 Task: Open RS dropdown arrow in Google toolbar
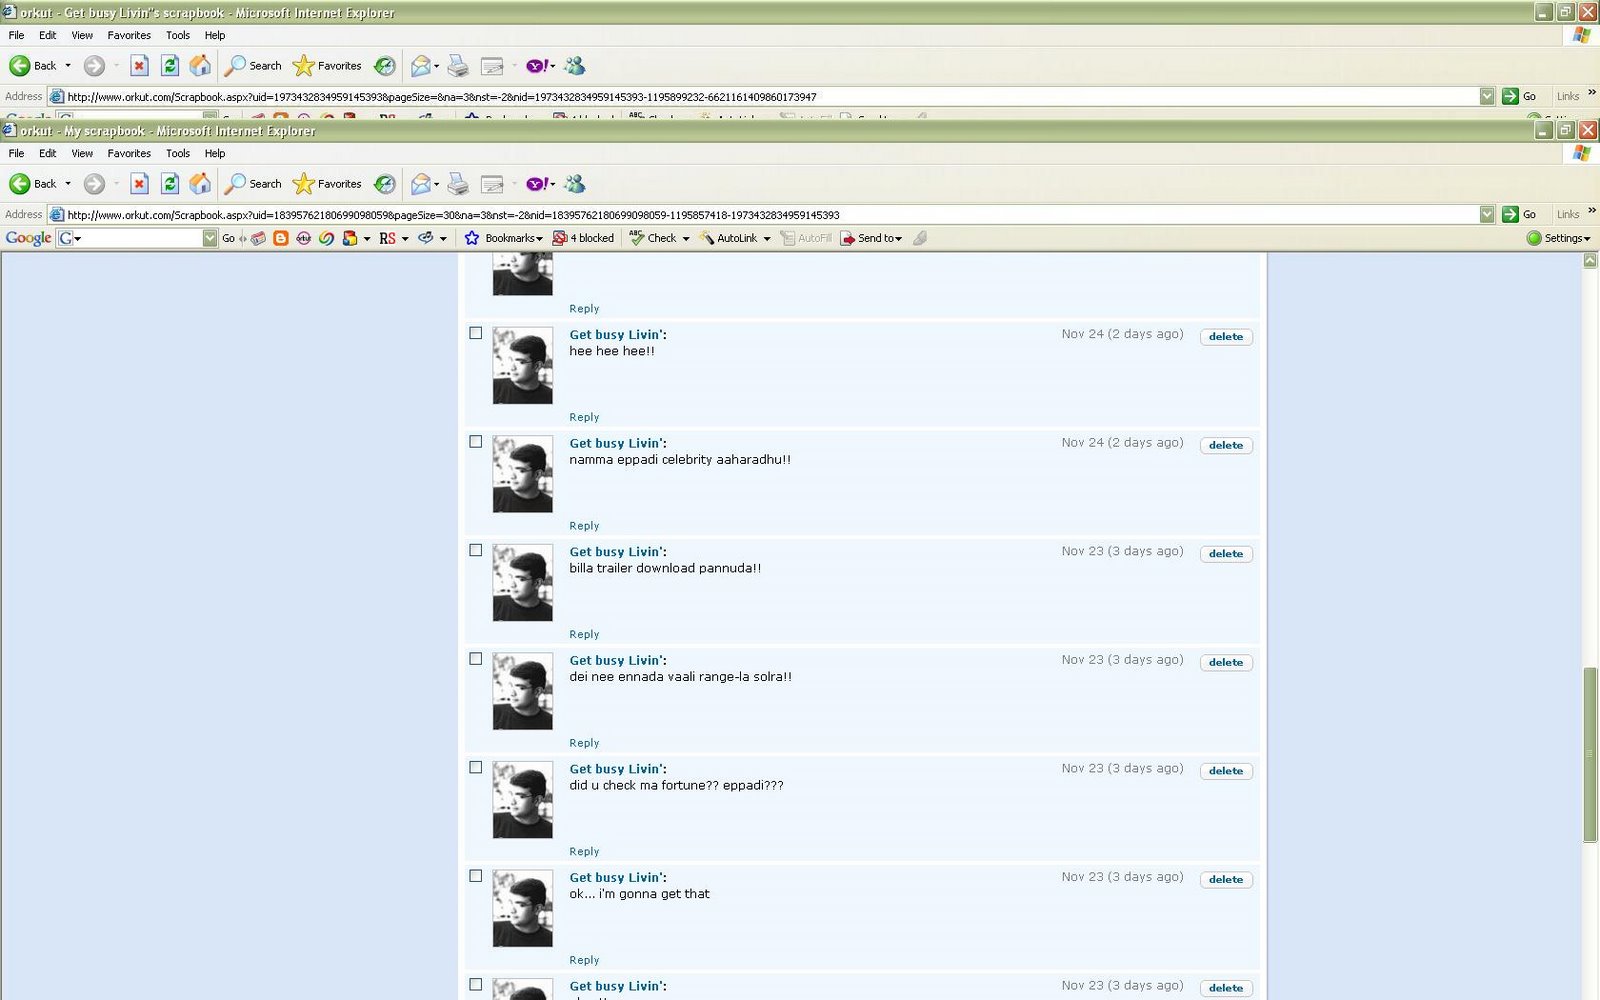[405, 239]
